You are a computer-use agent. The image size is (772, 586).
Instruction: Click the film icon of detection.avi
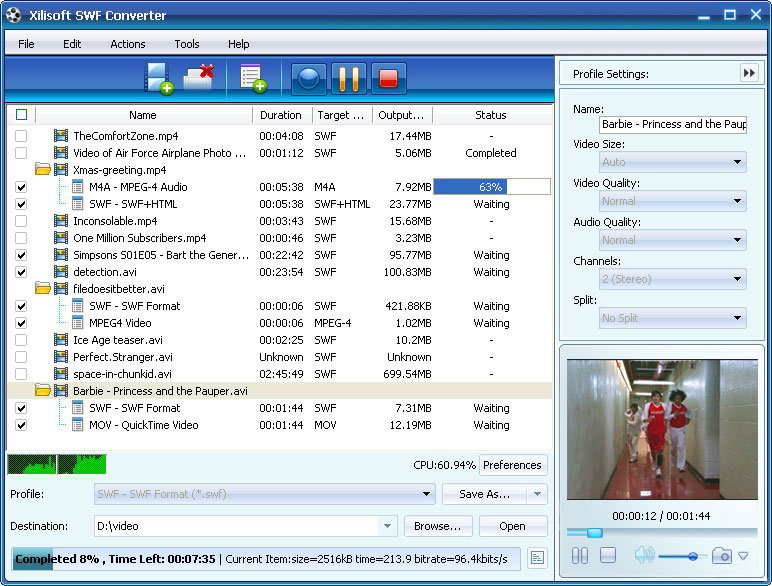61,272
